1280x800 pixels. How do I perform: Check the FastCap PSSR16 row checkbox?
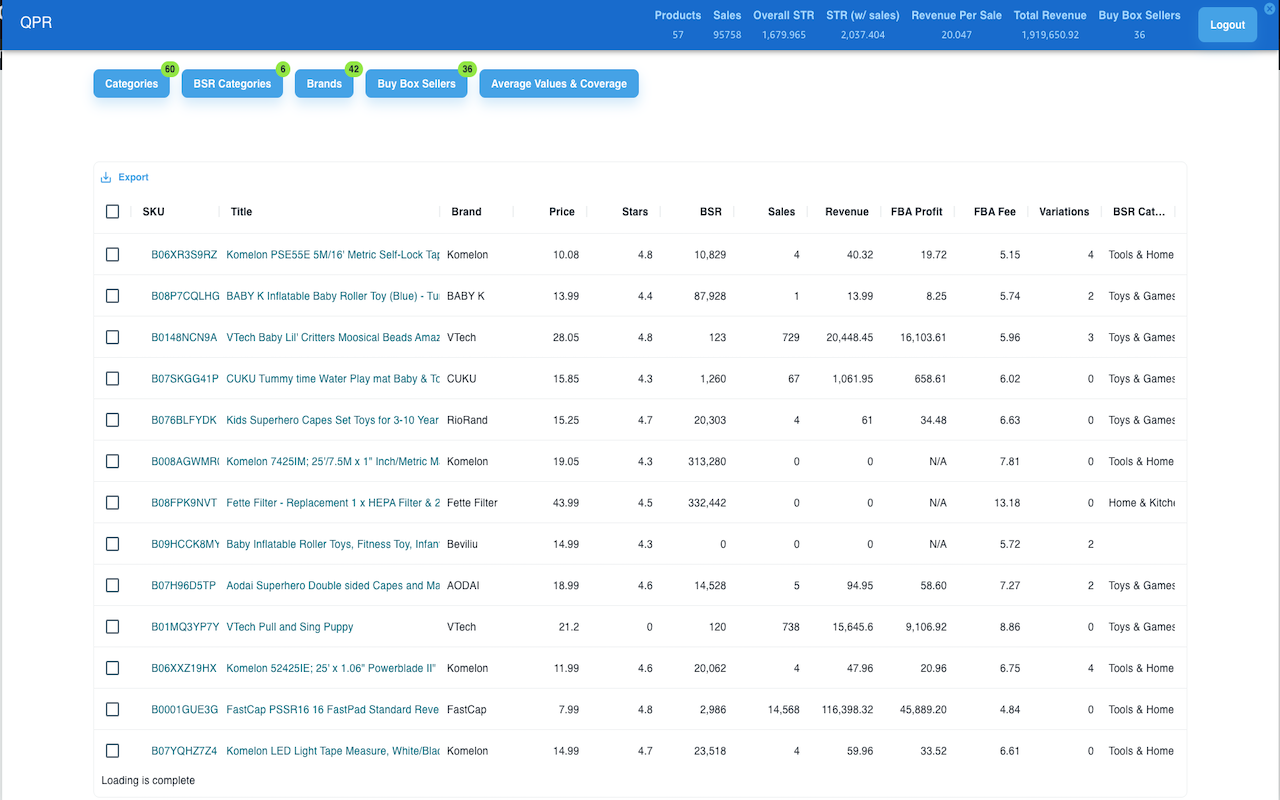pyautogui.click(x=112, y=709)
